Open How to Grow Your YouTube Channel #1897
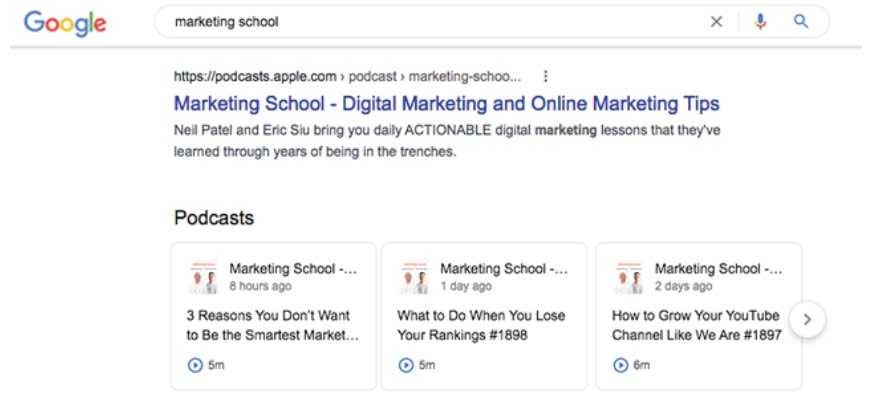Image resolution: width=871 pixels, height=408 pixels. point(697,325)
